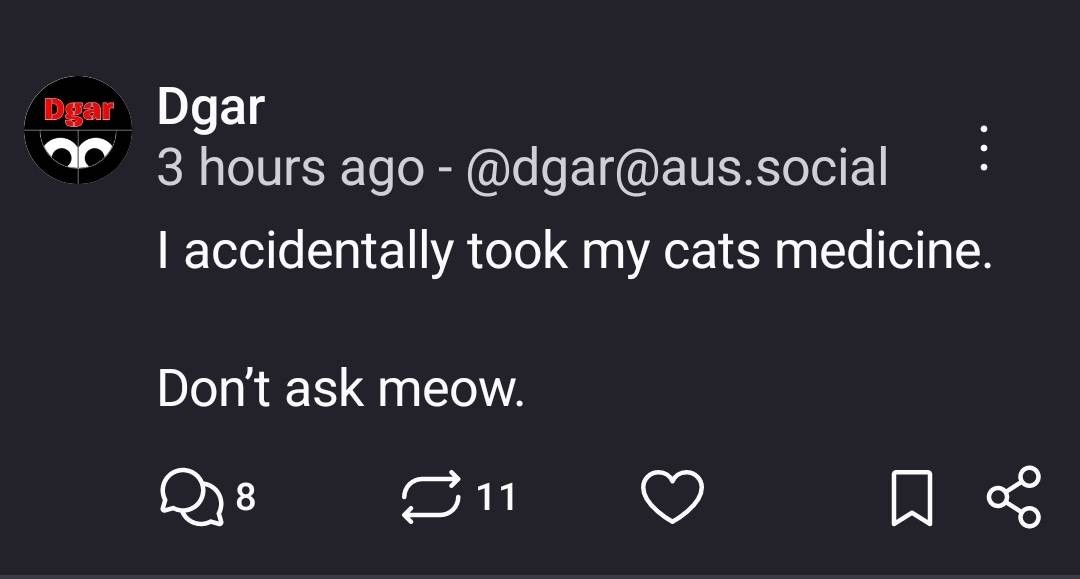Favorite the post with the heart icon
The image size is (1080, 579).
[x=672, y=497]
